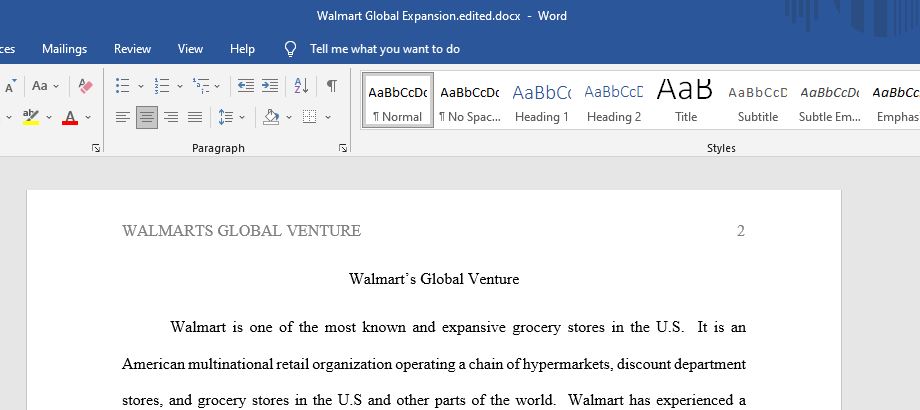Click the document title in title bar
This screenshot has height=410, width=920.
click(418, 16)
